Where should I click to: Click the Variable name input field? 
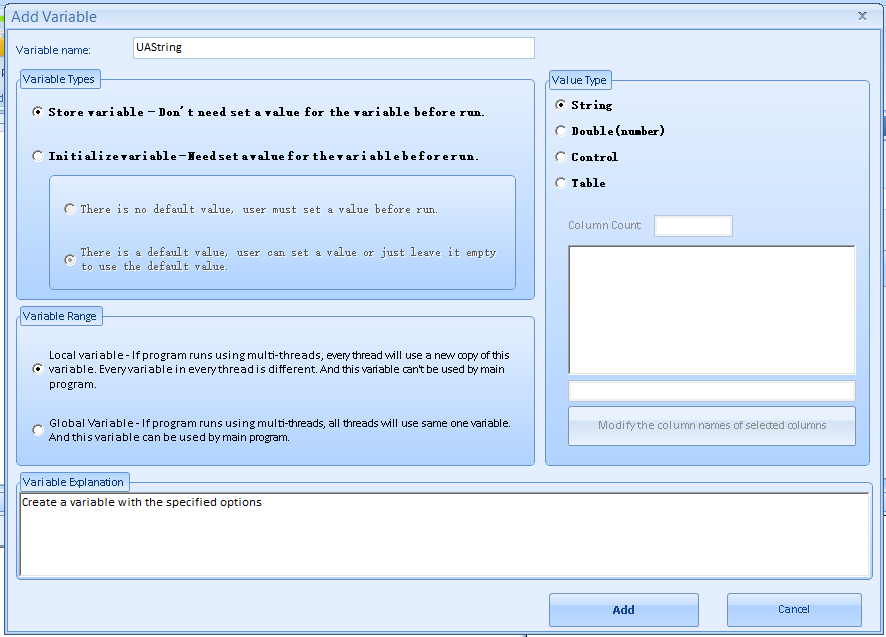point(333,48)
